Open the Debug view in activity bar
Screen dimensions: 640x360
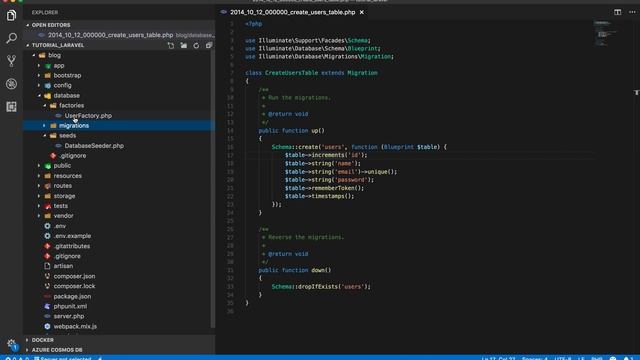point(11,84)
